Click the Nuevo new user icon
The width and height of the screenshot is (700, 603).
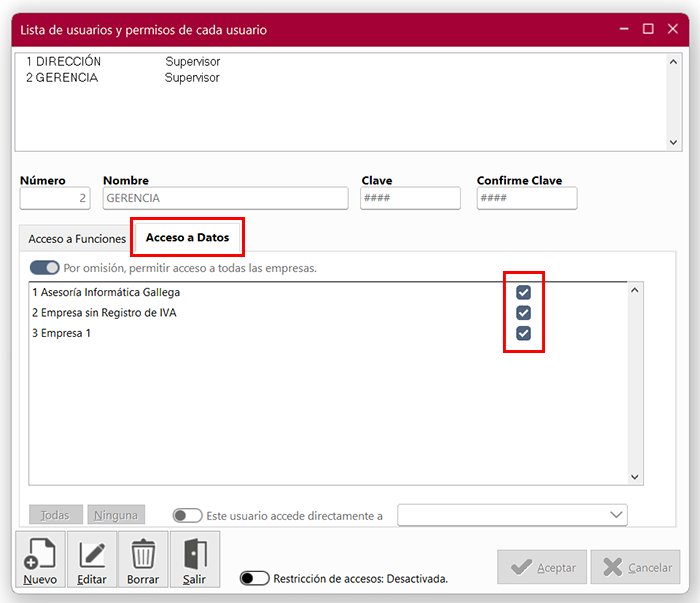tap(40, 554)
